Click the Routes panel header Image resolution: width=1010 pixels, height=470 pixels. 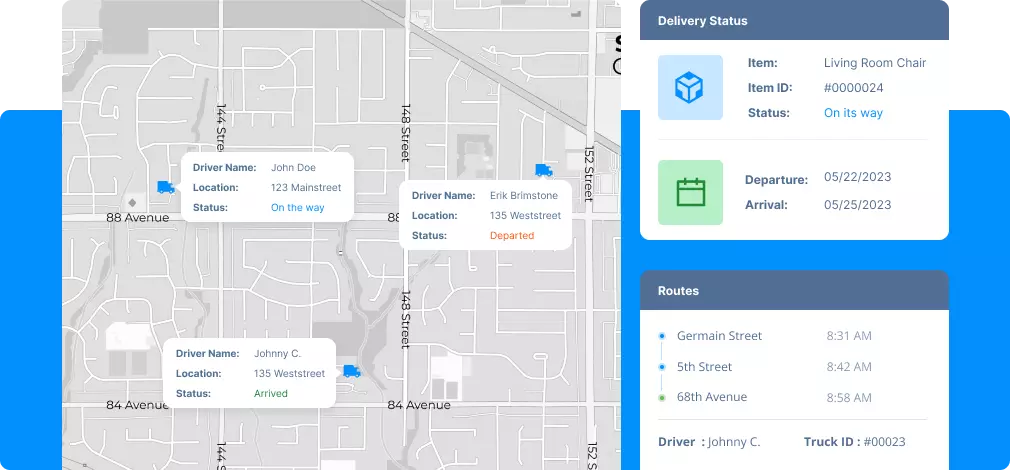[794, 291]
